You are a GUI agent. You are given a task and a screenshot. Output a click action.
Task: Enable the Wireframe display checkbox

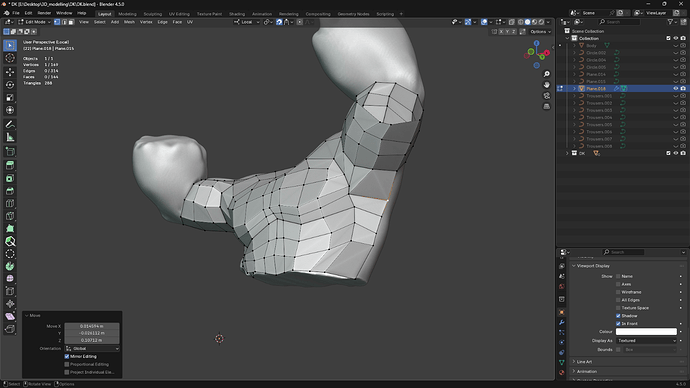pyautogui.click(x=618, y=292)
